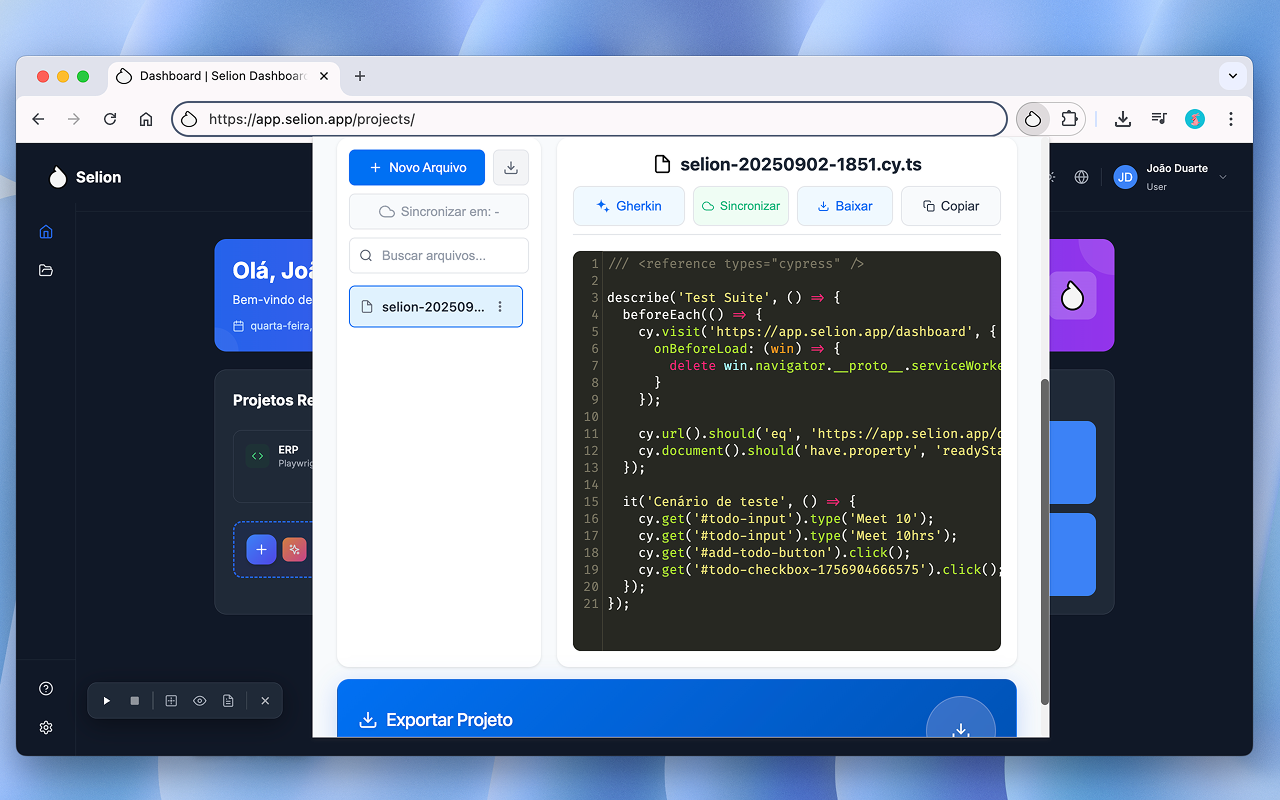Click the white droplet icon on purple card

coord(1072,296)
